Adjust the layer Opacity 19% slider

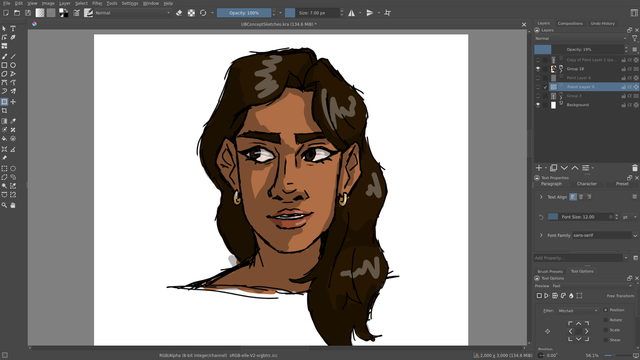tap(579, 49)
